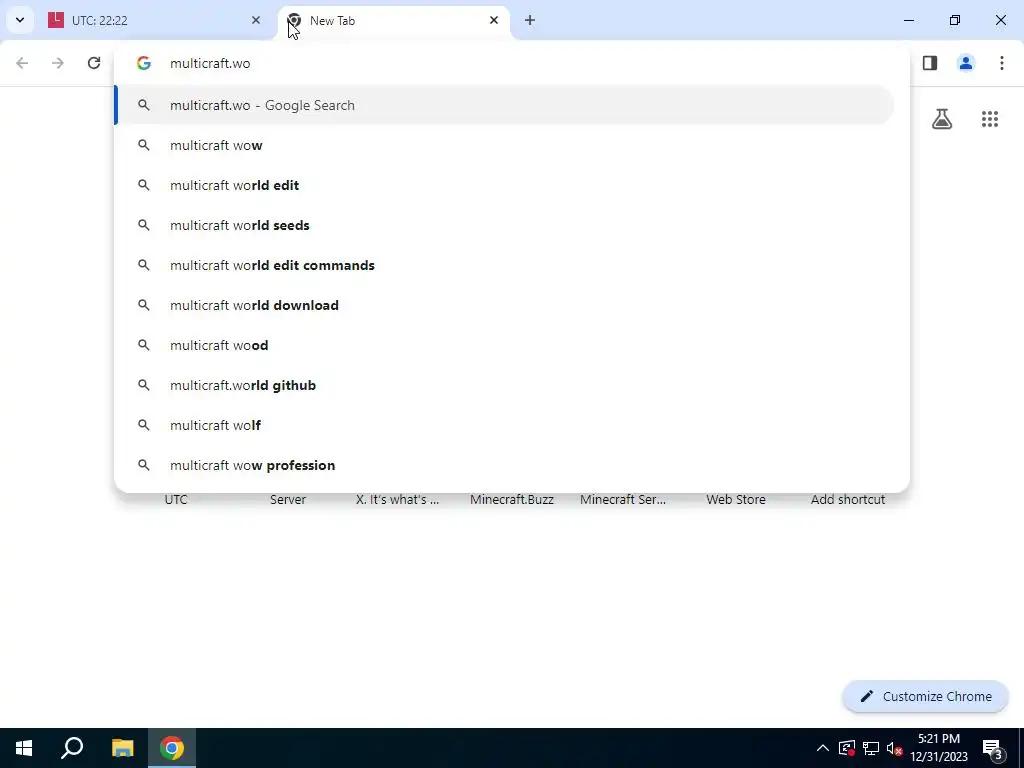
Task: Open the Server shortcut
Action: pos(288,499)
